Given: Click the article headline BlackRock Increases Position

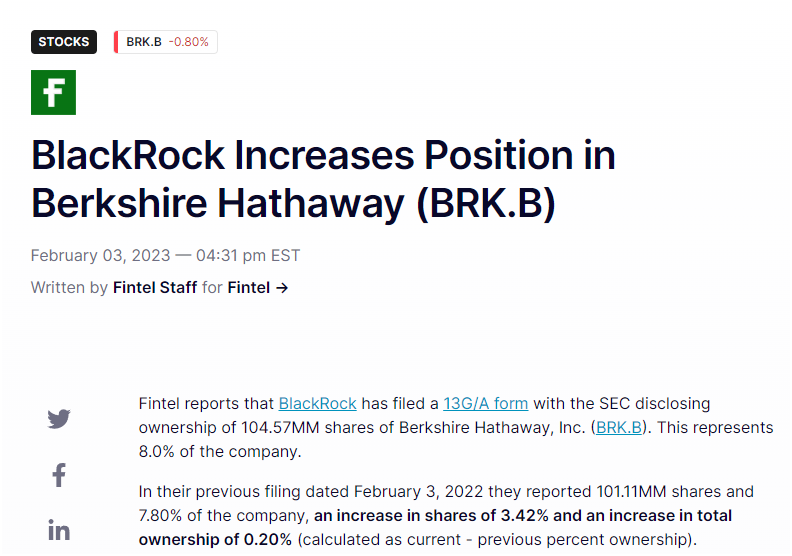Looking at the screenshot, I should pos(323,179).
